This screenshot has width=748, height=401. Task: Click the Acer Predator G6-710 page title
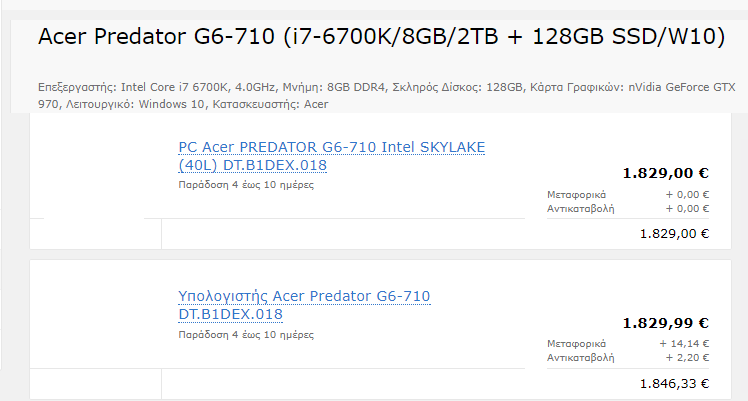pyautogui.click(x=381, y=38)
